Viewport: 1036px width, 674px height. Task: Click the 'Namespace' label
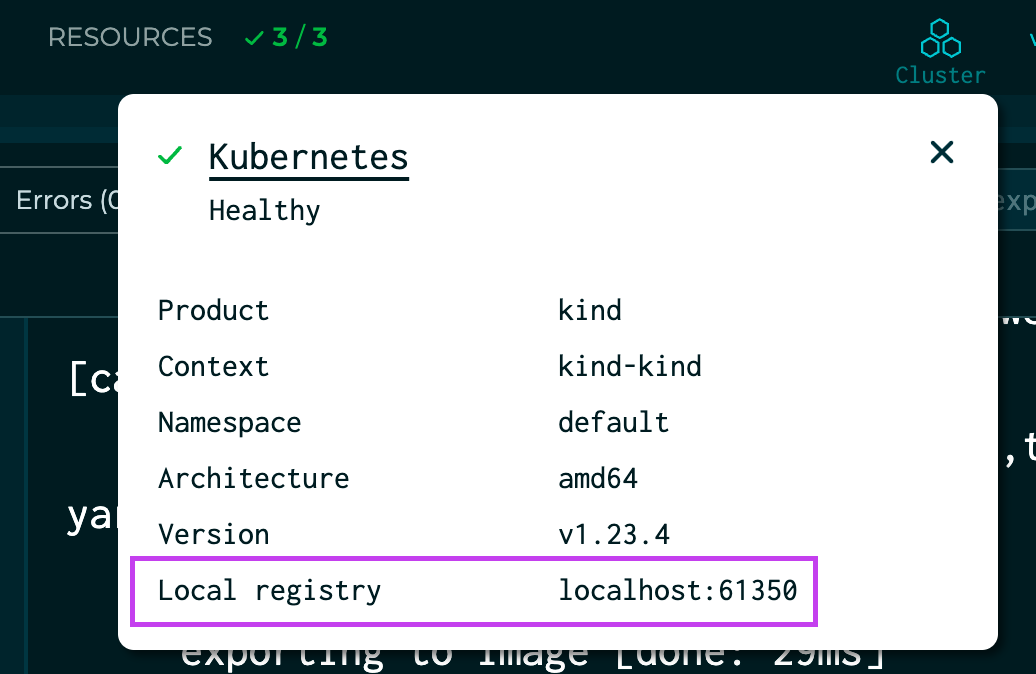229,422
